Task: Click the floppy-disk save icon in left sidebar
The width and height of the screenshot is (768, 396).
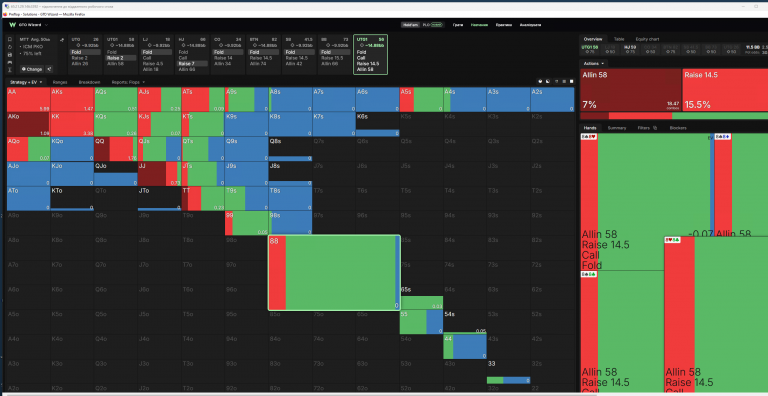Action: click(10, 54)
